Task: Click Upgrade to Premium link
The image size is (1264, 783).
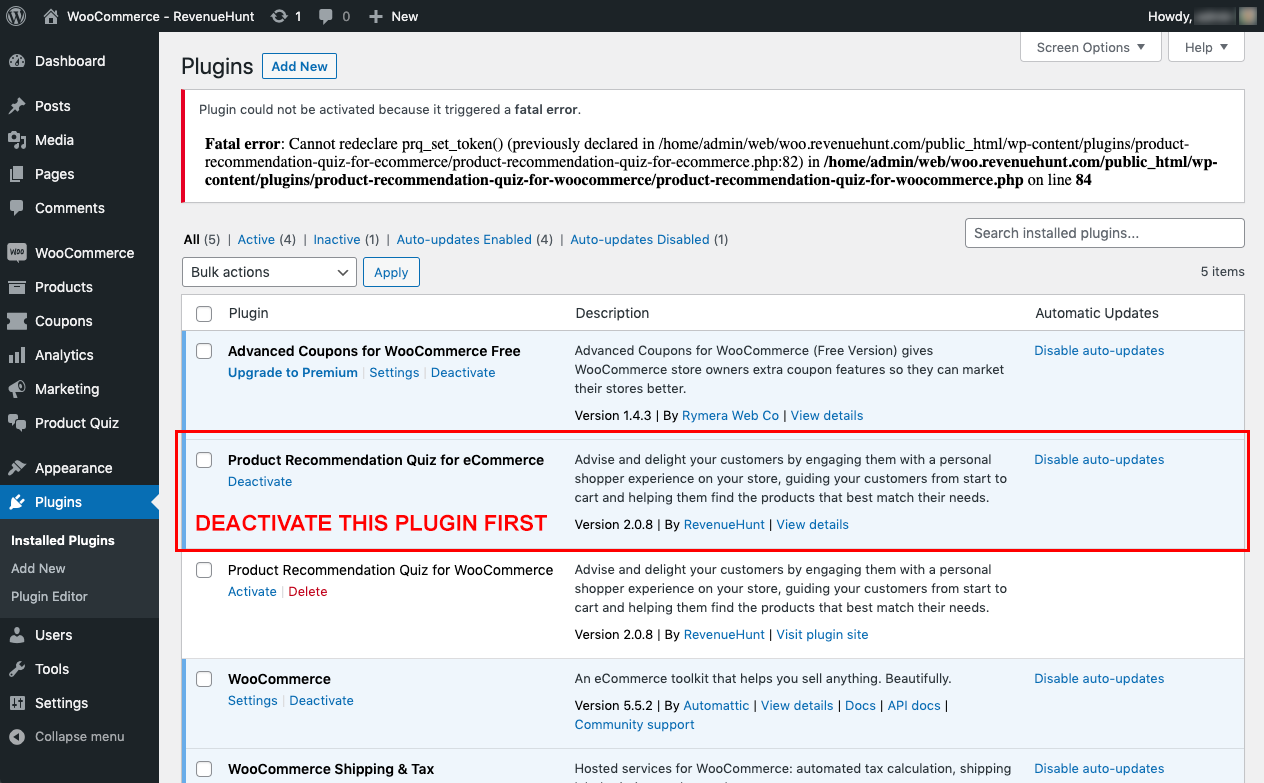Action: point(293,373)
